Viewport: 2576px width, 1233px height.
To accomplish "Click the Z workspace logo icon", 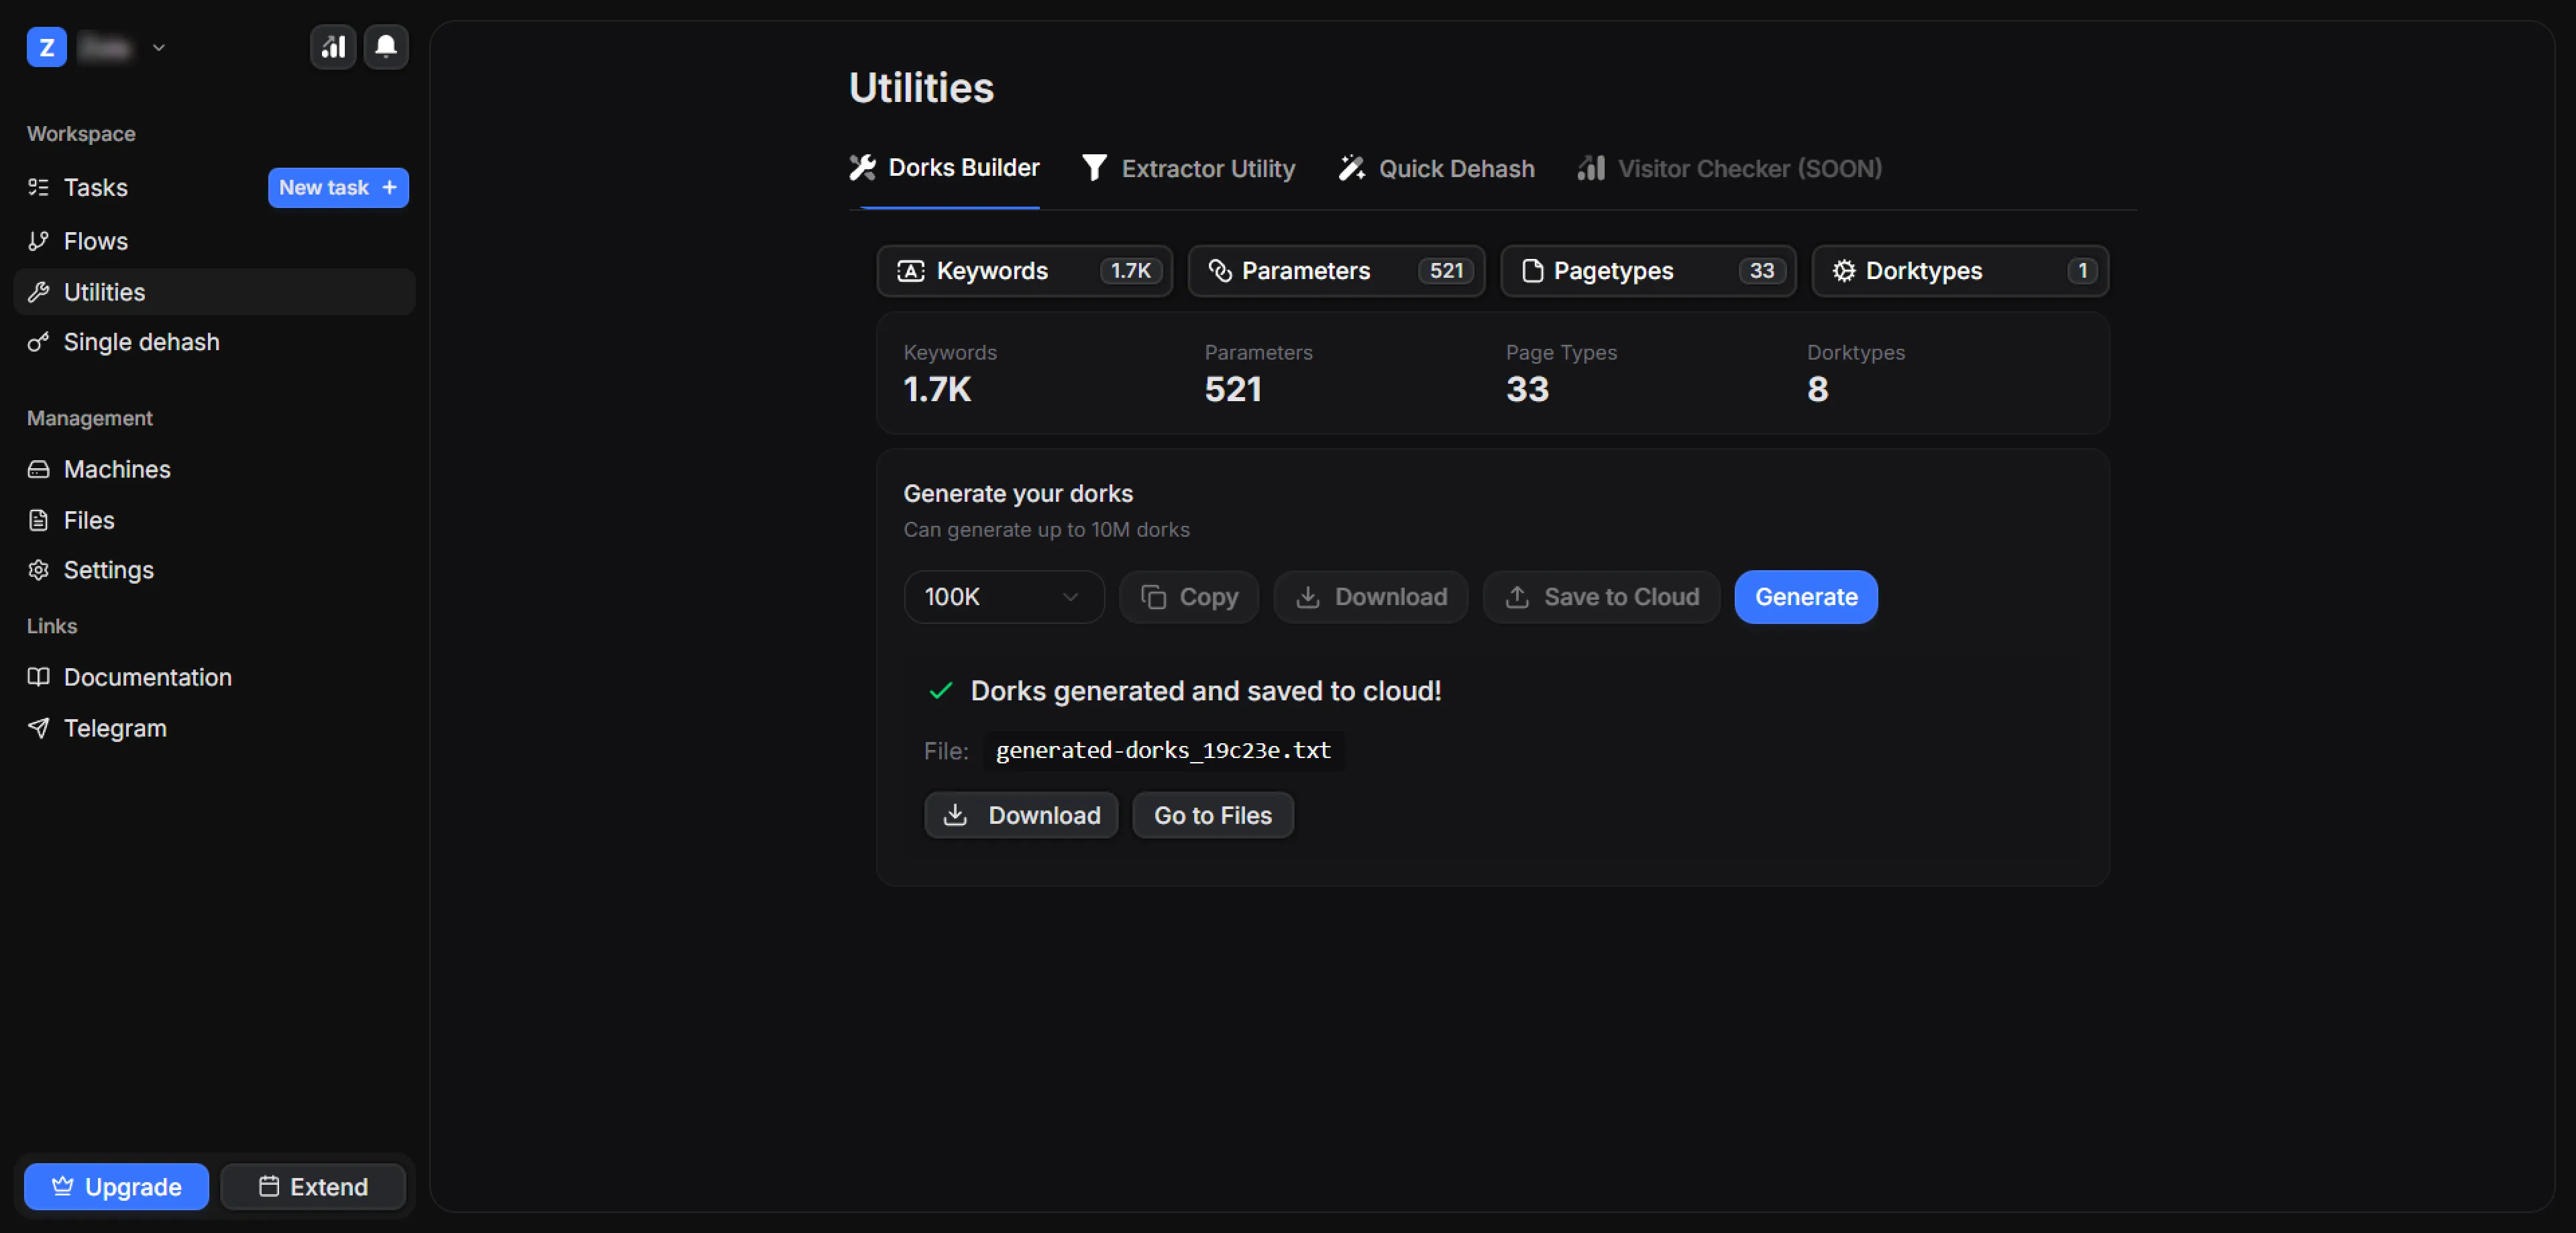I will tap(46, 47).
